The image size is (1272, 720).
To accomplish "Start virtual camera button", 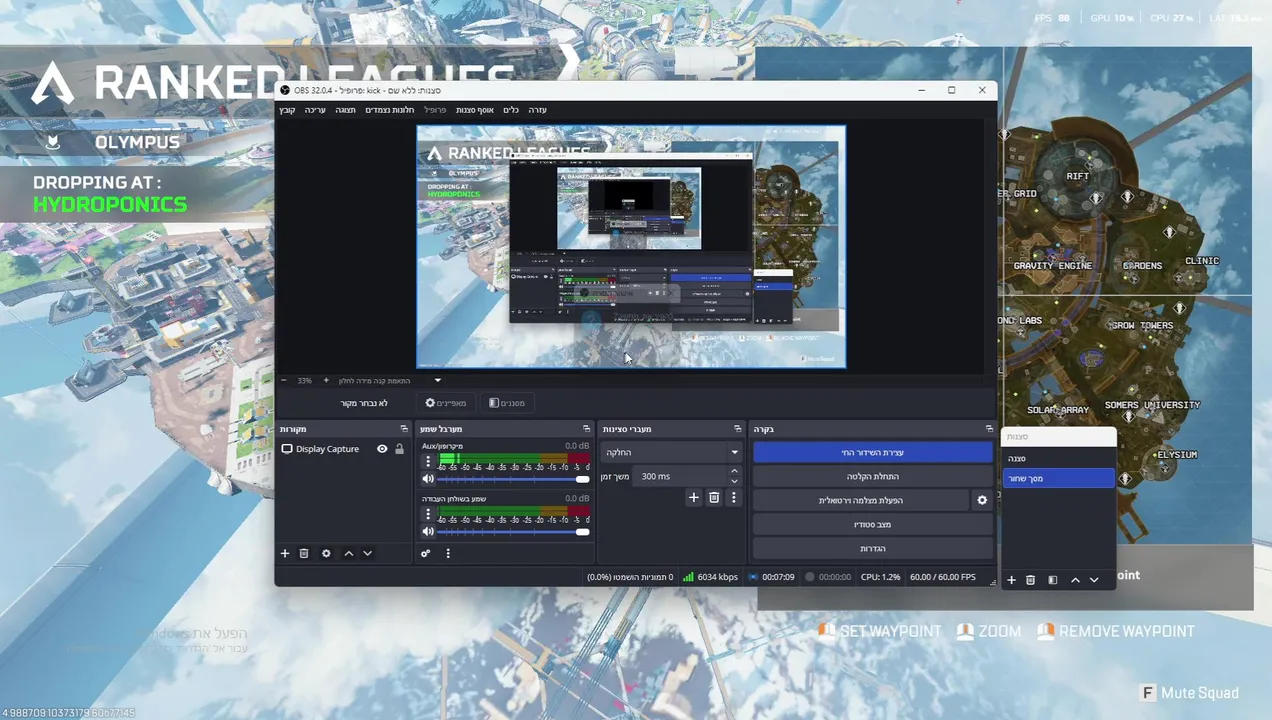I will 860,500.
